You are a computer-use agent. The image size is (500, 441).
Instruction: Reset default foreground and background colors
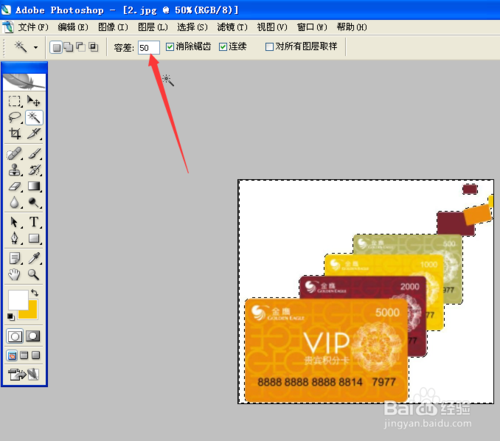point(11,317)
